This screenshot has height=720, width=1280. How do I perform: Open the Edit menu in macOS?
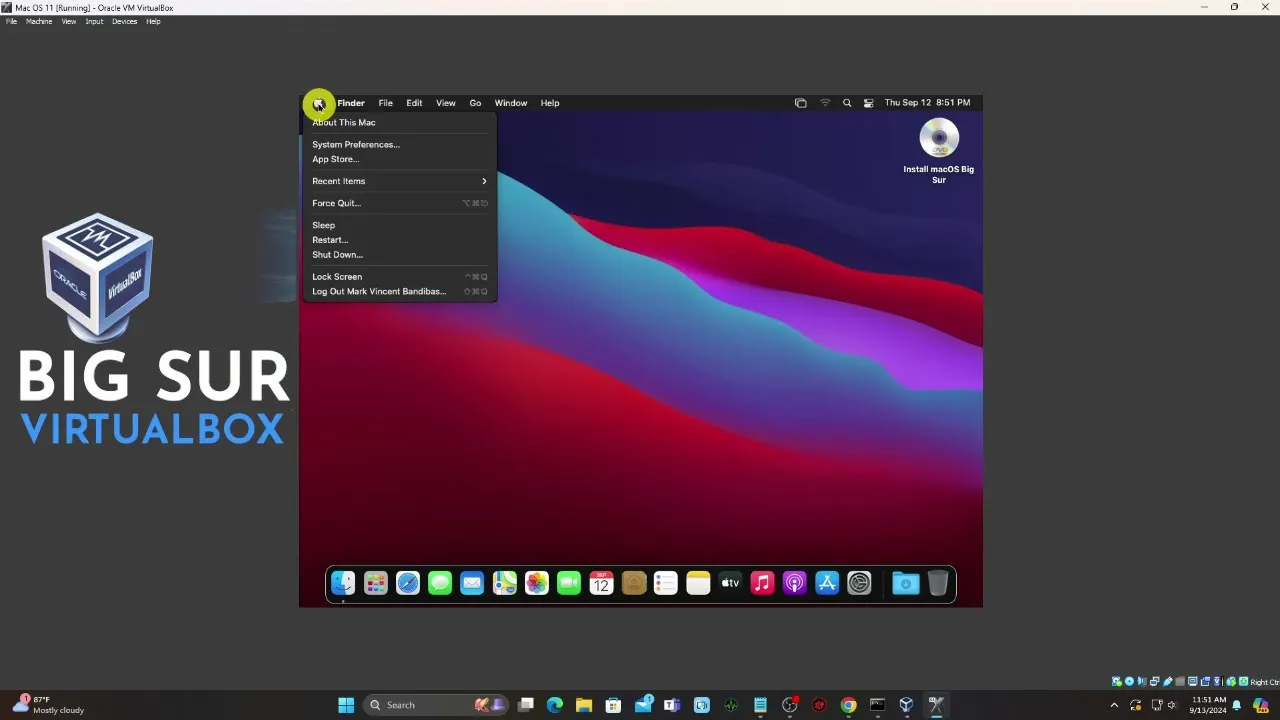(414, 103)
